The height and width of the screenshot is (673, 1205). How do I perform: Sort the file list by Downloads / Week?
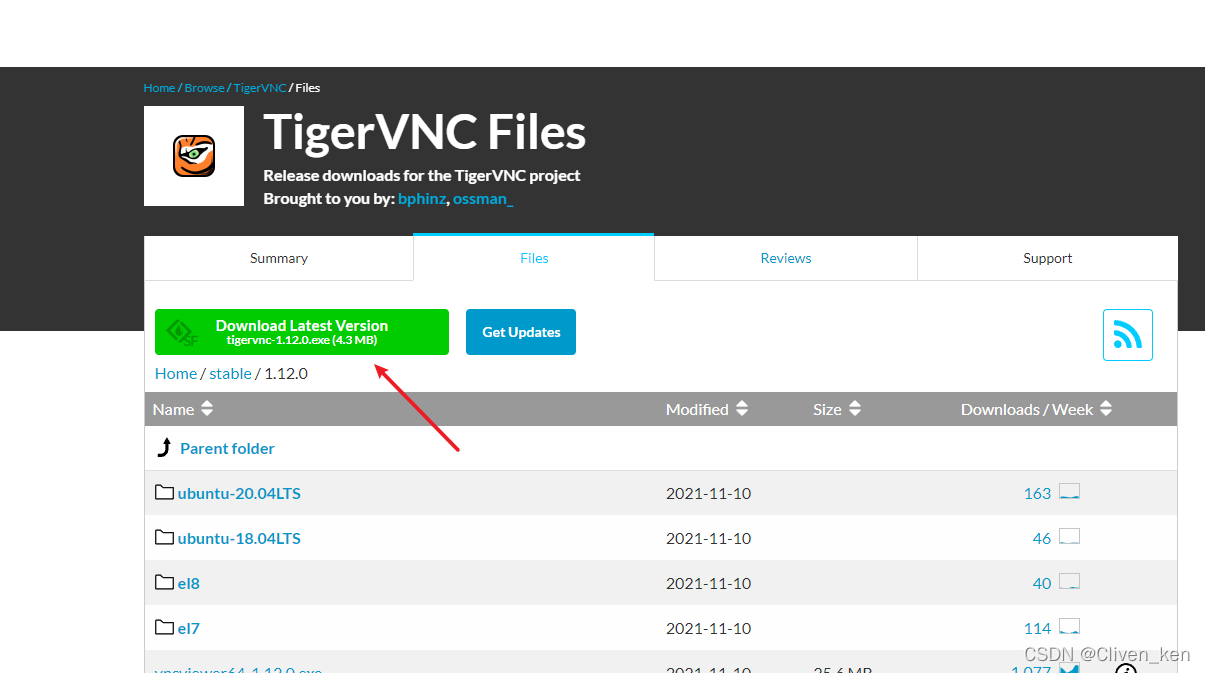pyautogui.click(x=1037, y=409)
